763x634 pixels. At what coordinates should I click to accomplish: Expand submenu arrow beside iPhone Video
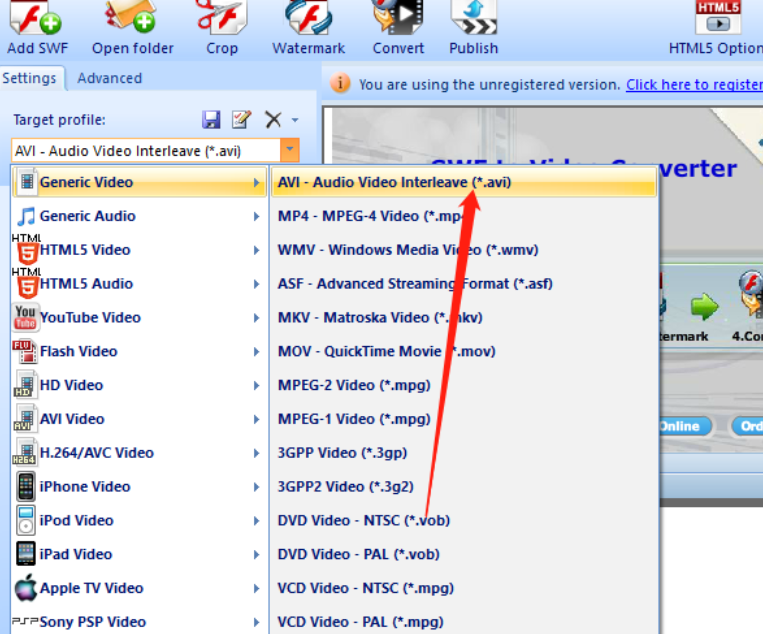256,487
